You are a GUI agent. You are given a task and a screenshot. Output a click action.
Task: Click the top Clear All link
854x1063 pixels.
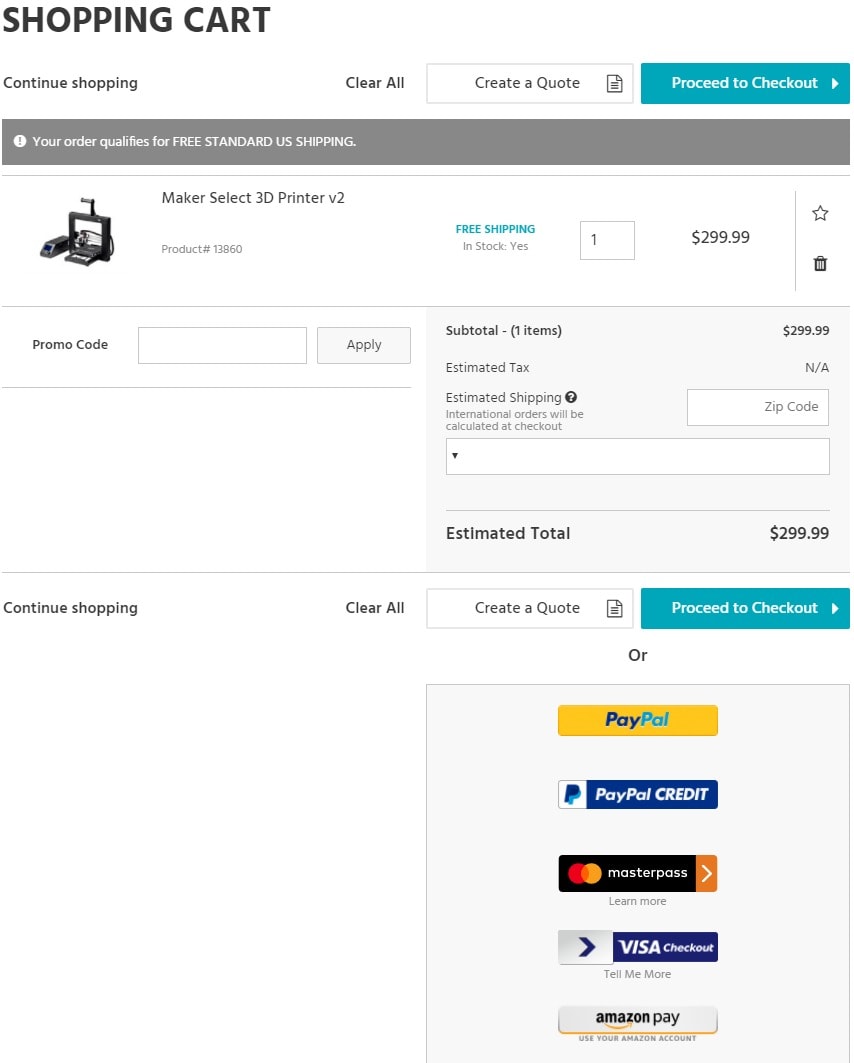tap(375, 83)
